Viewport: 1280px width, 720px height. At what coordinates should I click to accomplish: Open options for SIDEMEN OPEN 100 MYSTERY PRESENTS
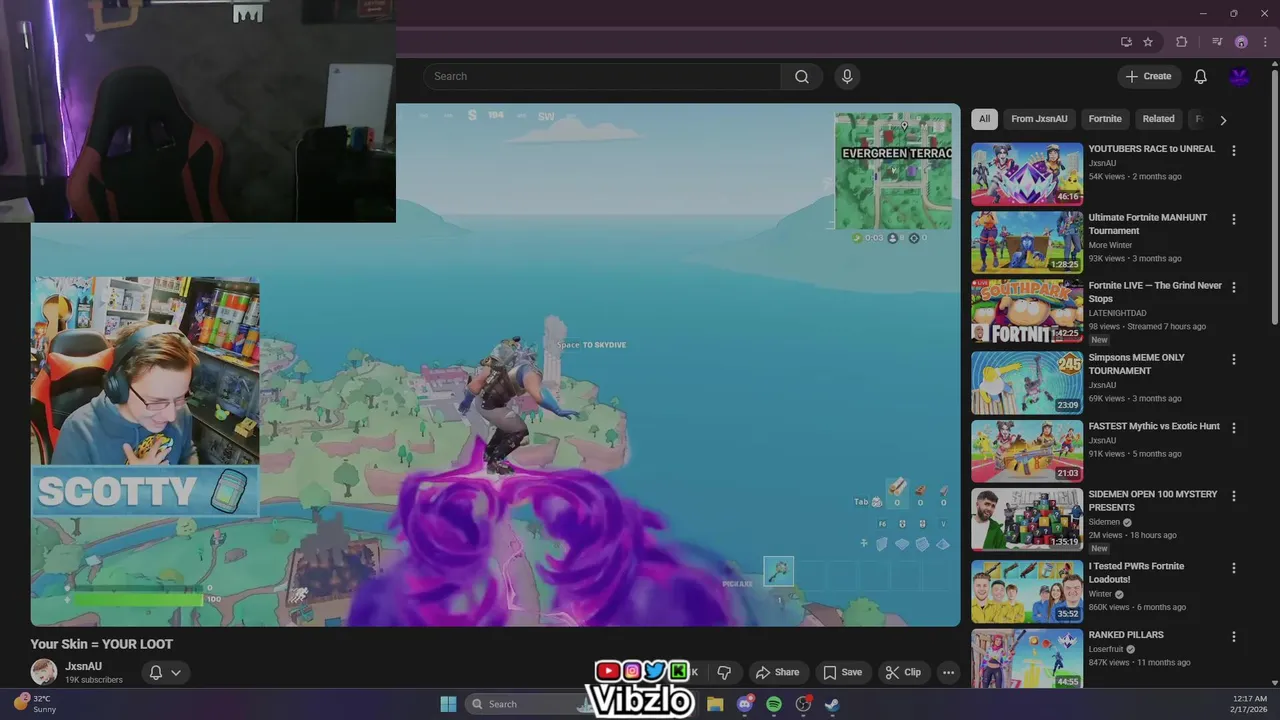(x=1233, y=496)
